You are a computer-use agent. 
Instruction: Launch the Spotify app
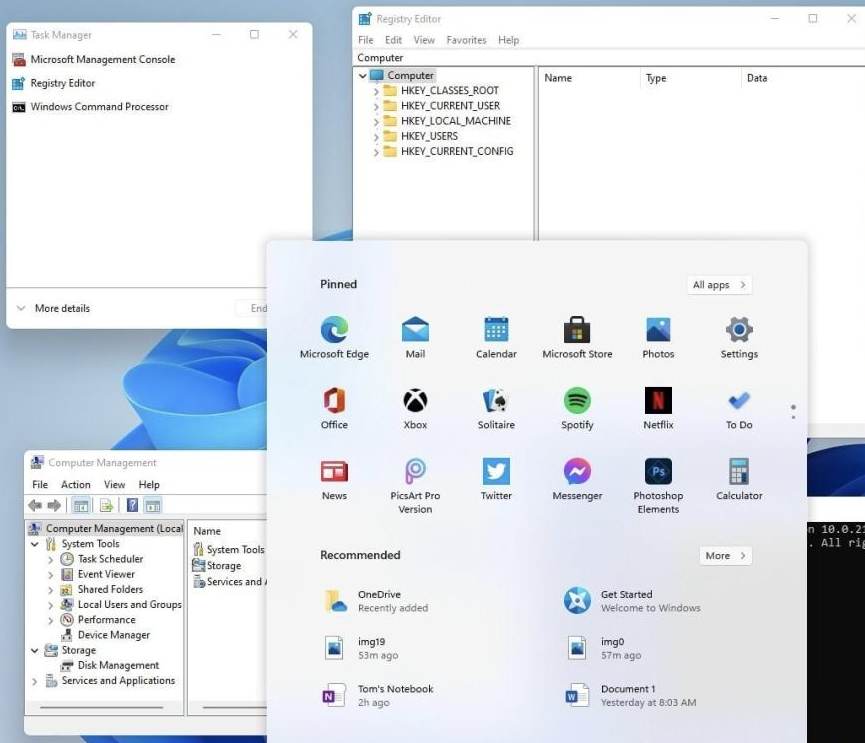click(577, 401)
